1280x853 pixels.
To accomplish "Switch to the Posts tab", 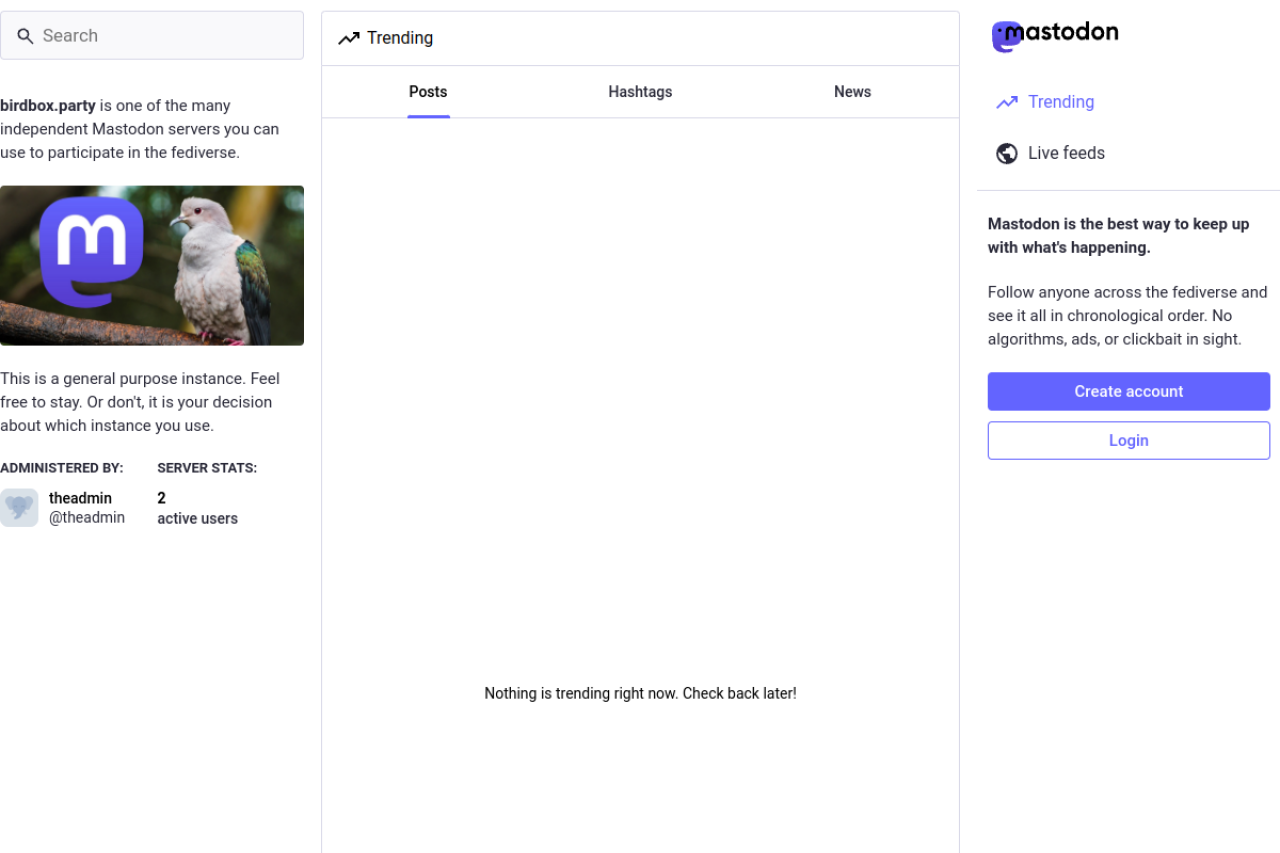I will pyautogui.click(x=428, y=92).
